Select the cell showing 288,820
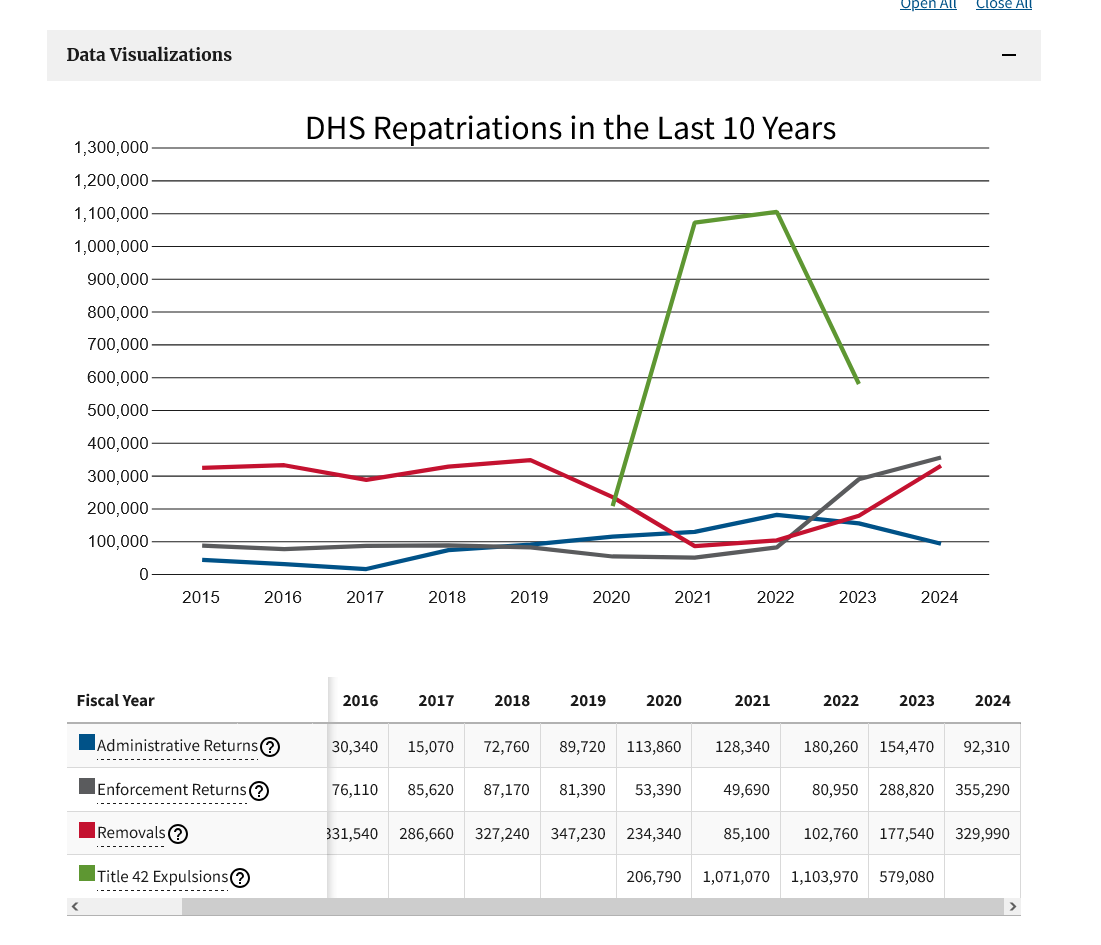Screen dimensions: 1101x945 pos(906,790)
